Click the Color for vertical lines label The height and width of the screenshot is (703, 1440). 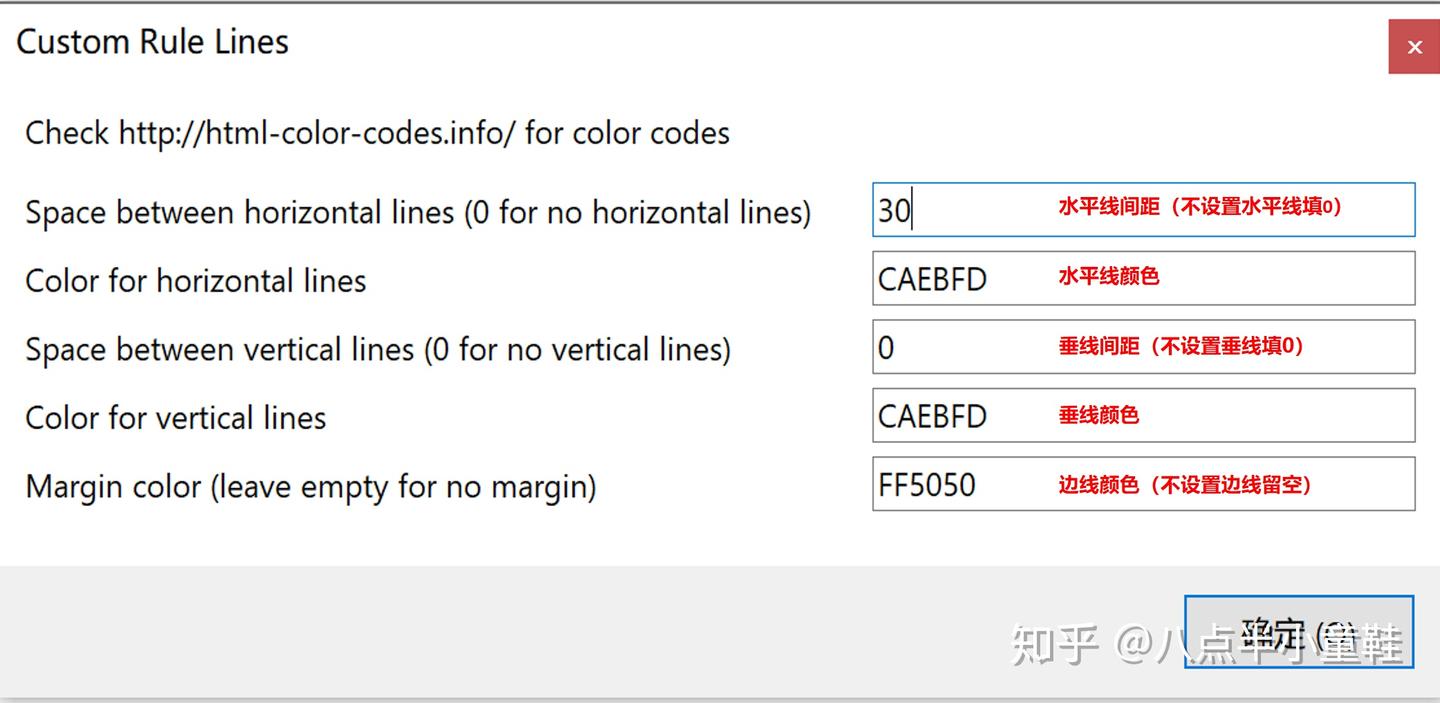click(x=175, y=418)
